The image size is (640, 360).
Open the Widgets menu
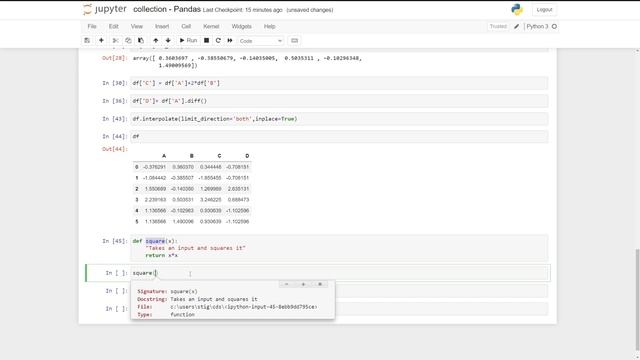pyautogui.click(x=242, y=26)
